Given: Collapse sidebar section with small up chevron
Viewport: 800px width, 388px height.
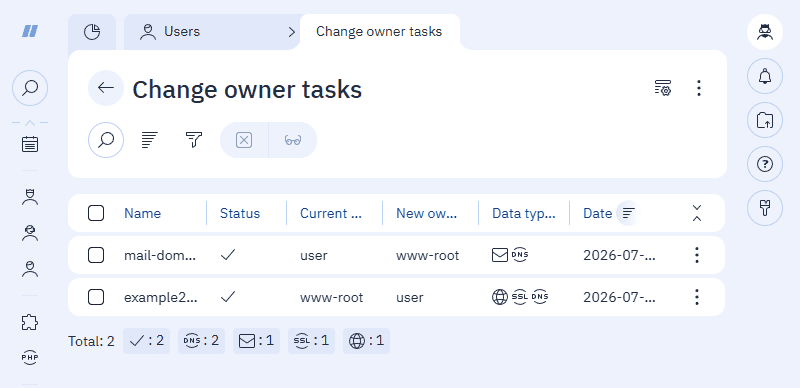Looking at the screenshot, I should (30, 123).
